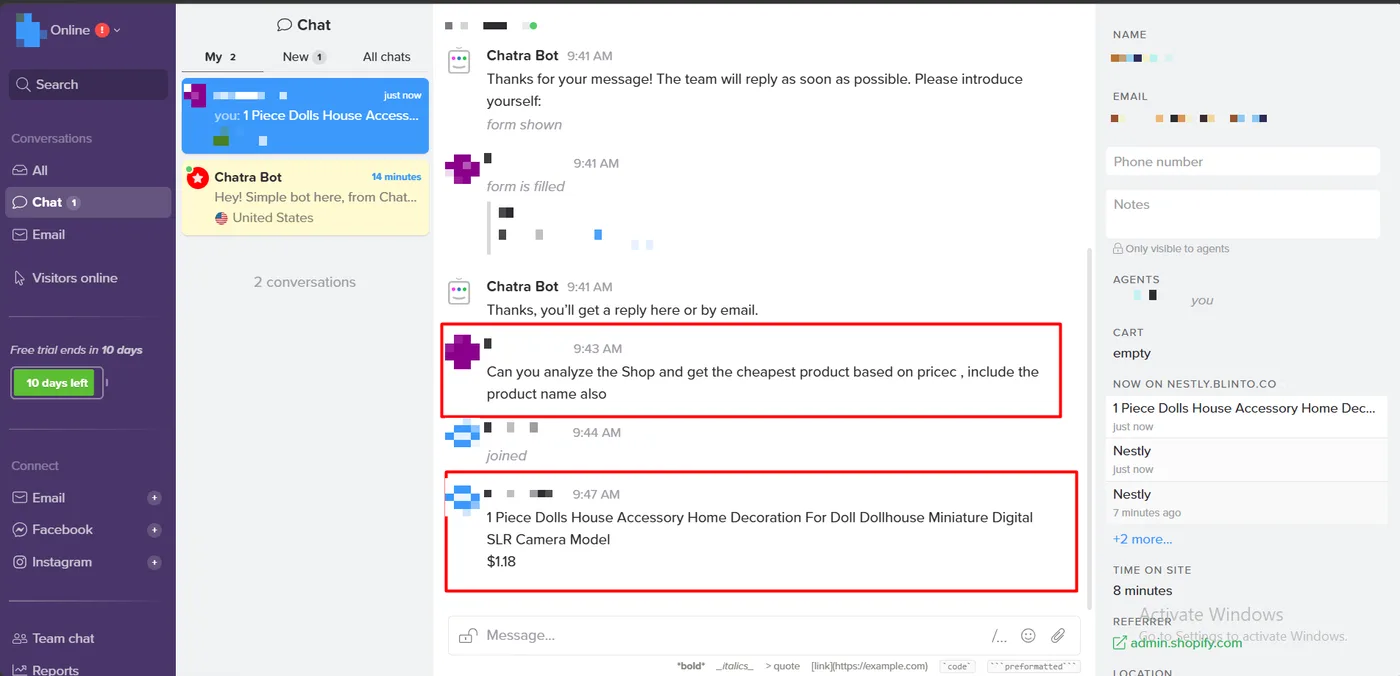Open the Online status dropdown

85,30
